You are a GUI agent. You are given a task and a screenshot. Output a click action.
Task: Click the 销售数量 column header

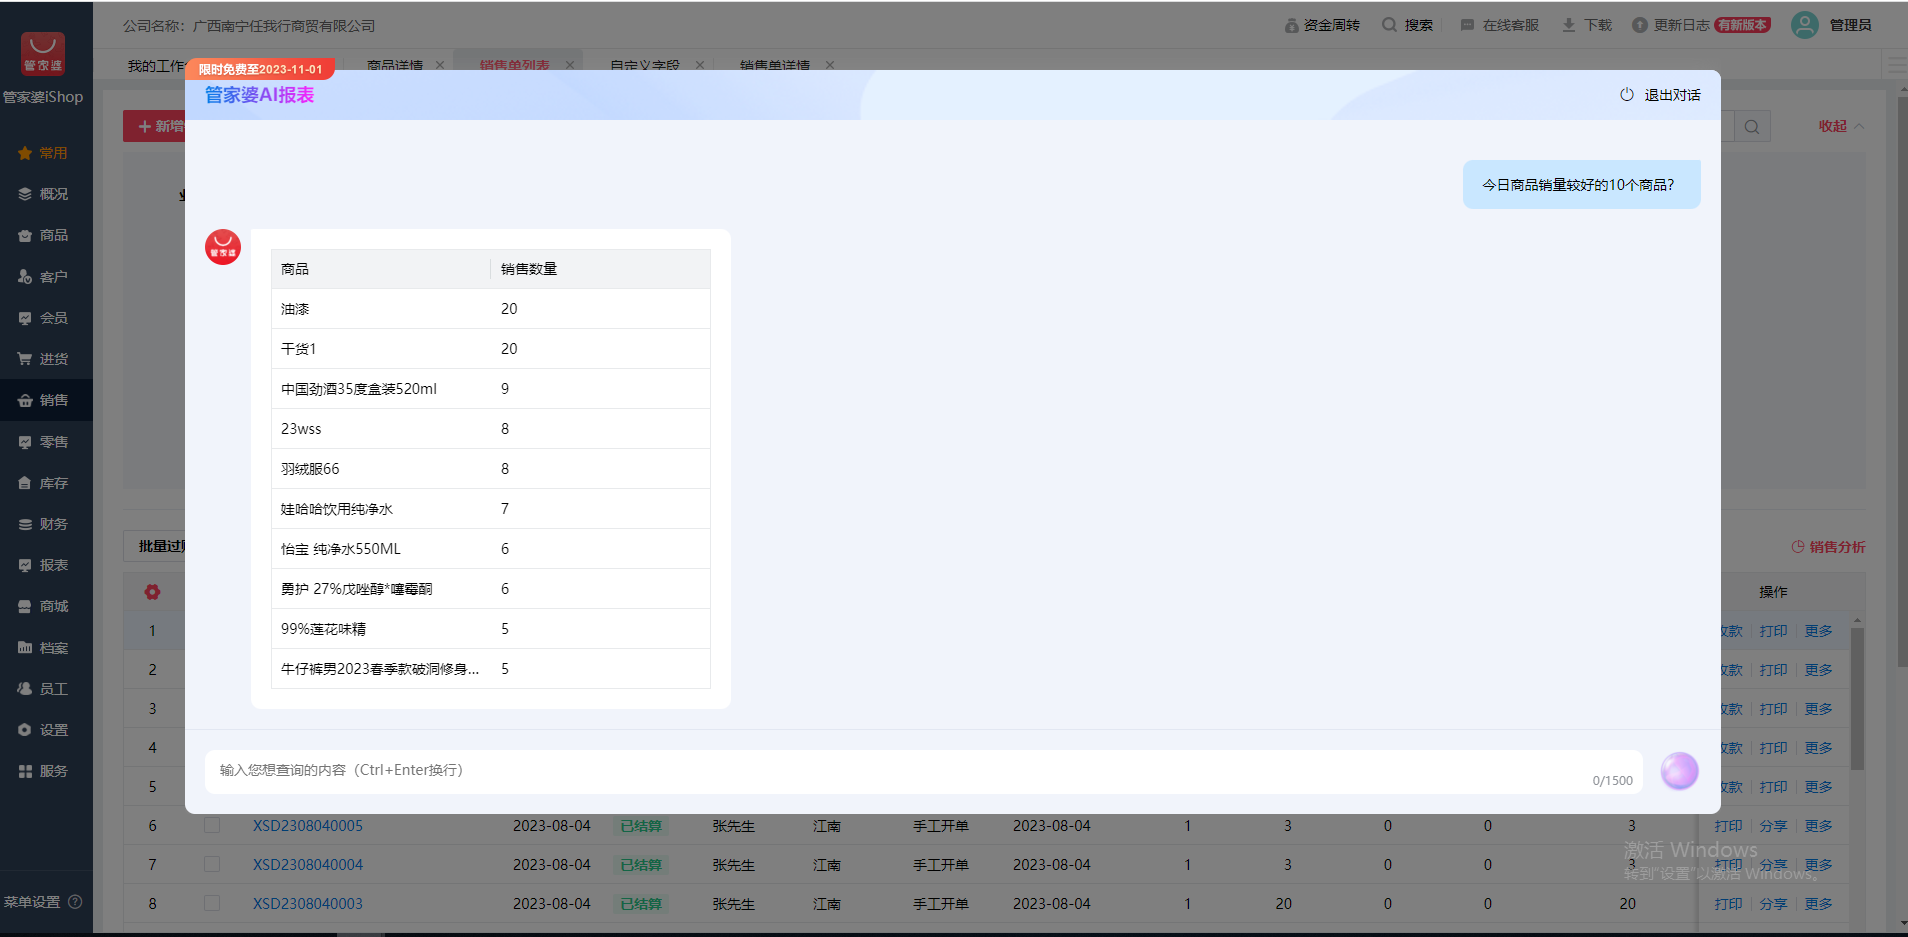(600, 269)
